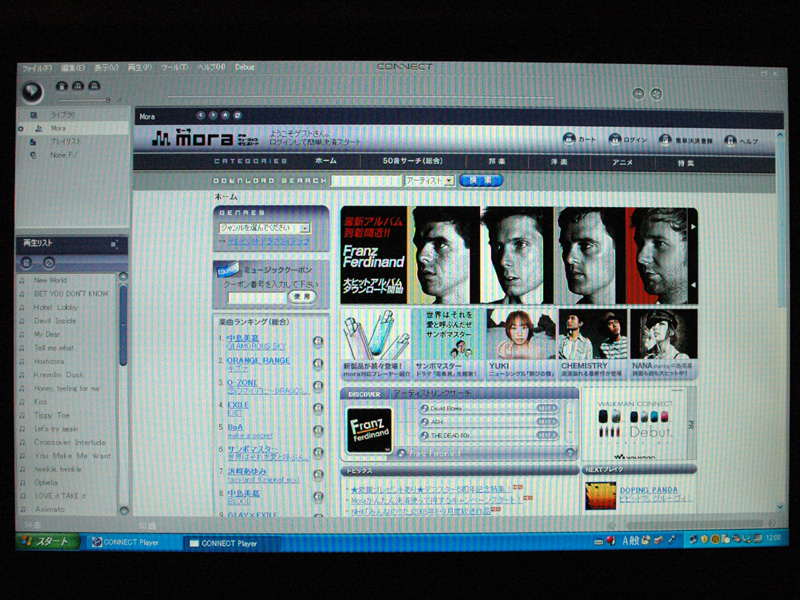Open the 再生(P) menu

point(139,67)
